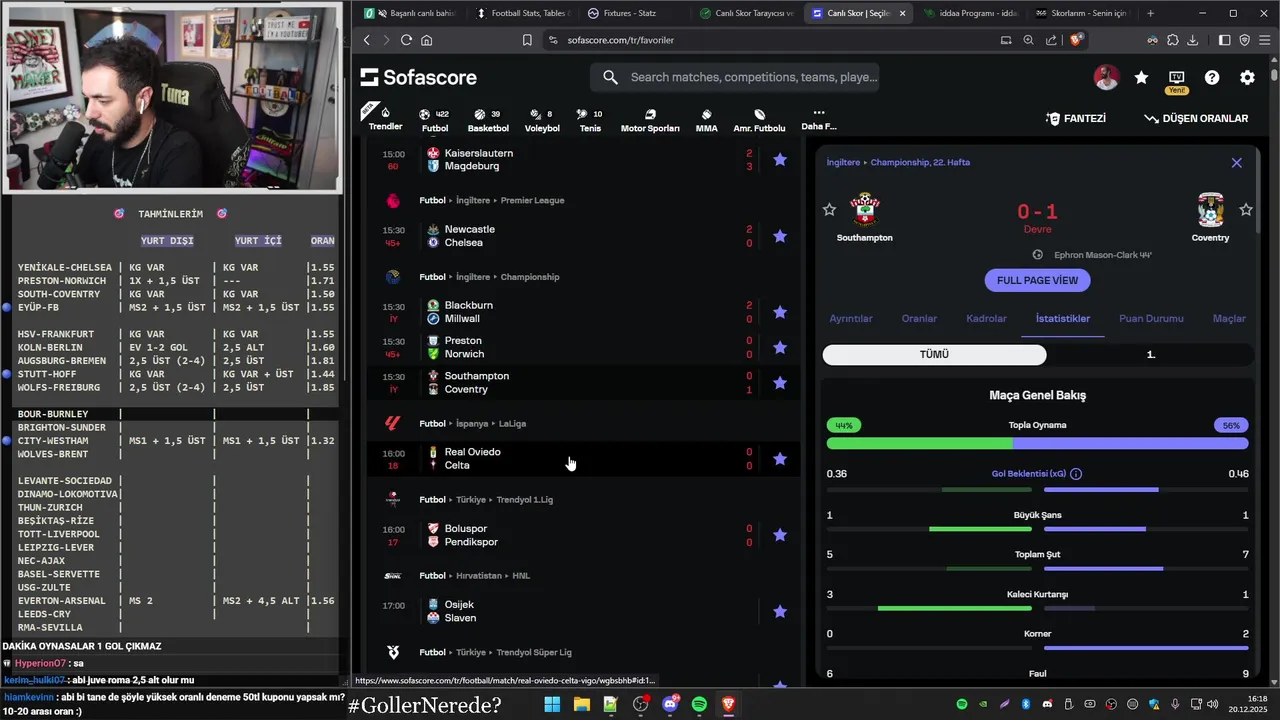Go to browser home page
The image size is (1280, 720).
click(x=427, y=40)
